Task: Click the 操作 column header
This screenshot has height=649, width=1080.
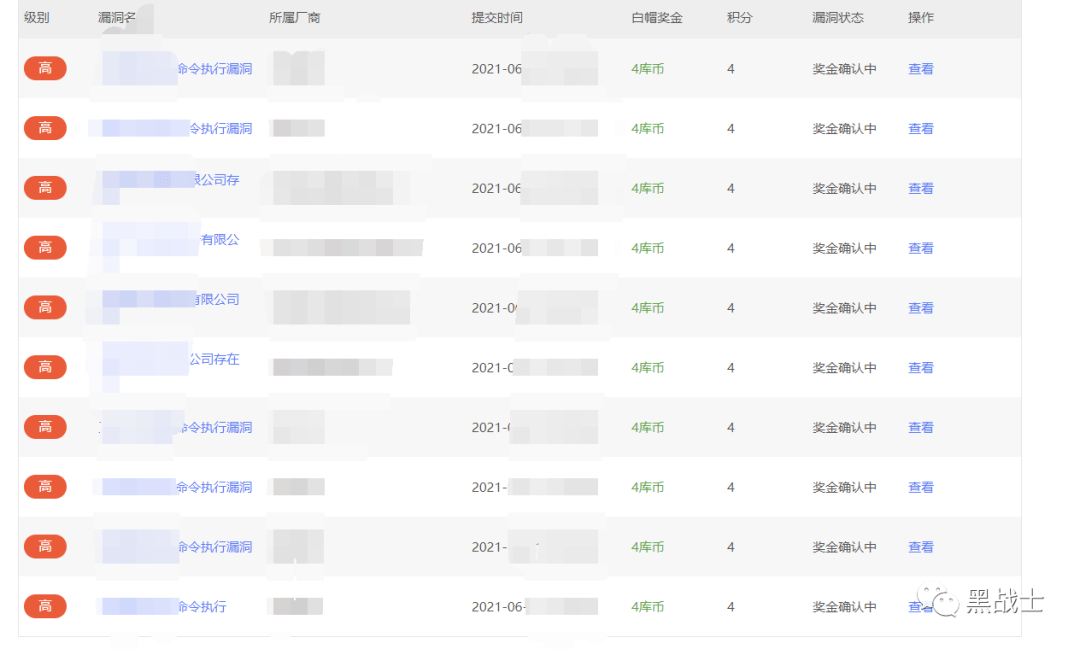Action: coord(920,18)
